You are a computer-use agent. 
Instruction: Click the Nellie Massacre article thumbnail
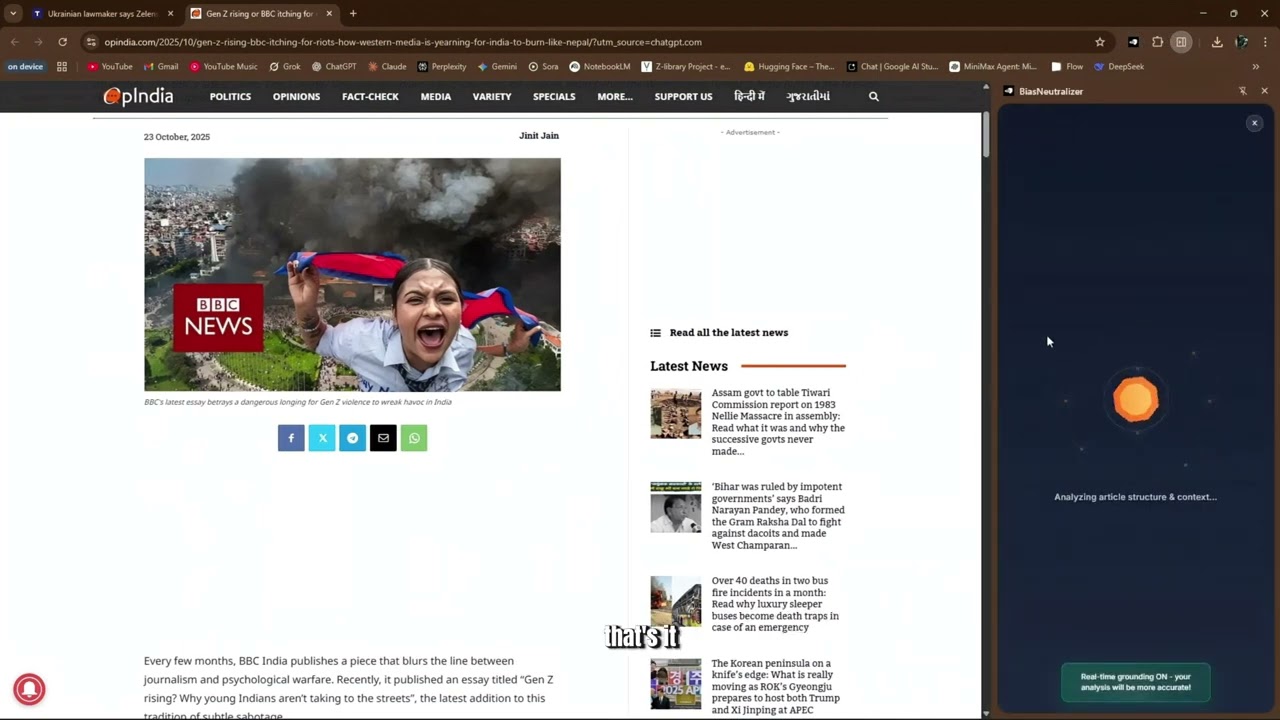click(x=676, y=414)
